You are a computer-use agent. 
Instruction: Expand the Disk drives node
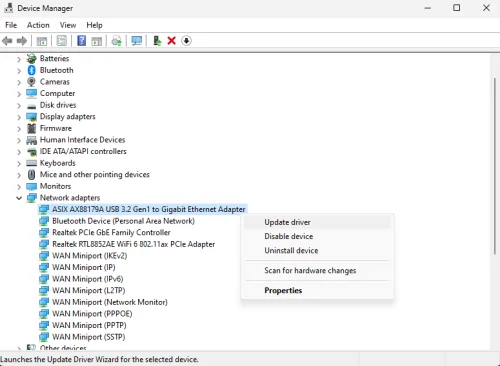click(x=19, y=106)
